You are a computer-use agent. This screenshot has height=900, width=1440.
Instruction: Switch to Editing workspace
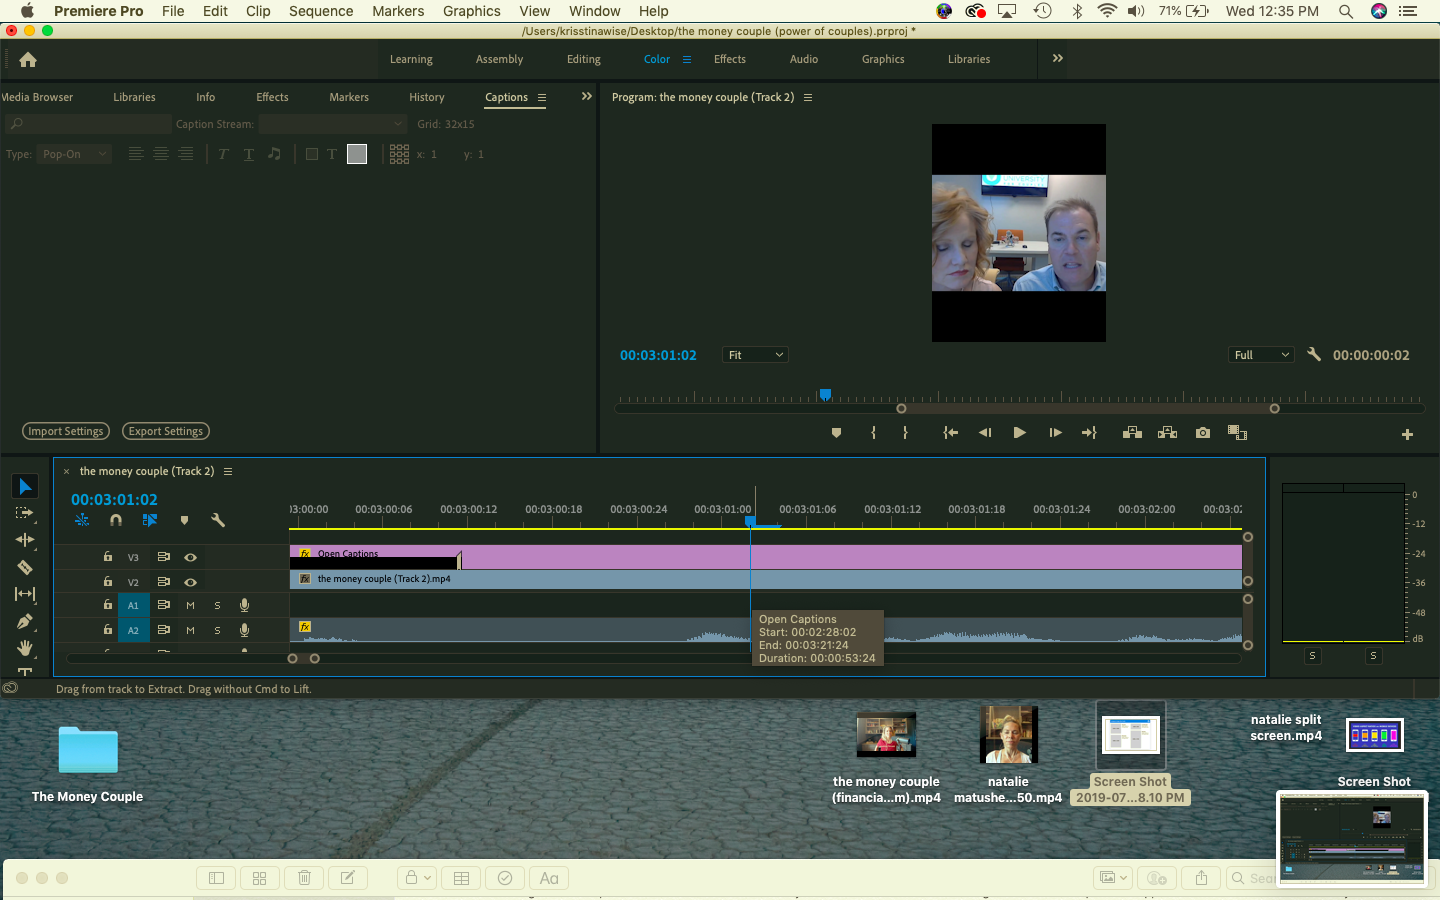584,59
